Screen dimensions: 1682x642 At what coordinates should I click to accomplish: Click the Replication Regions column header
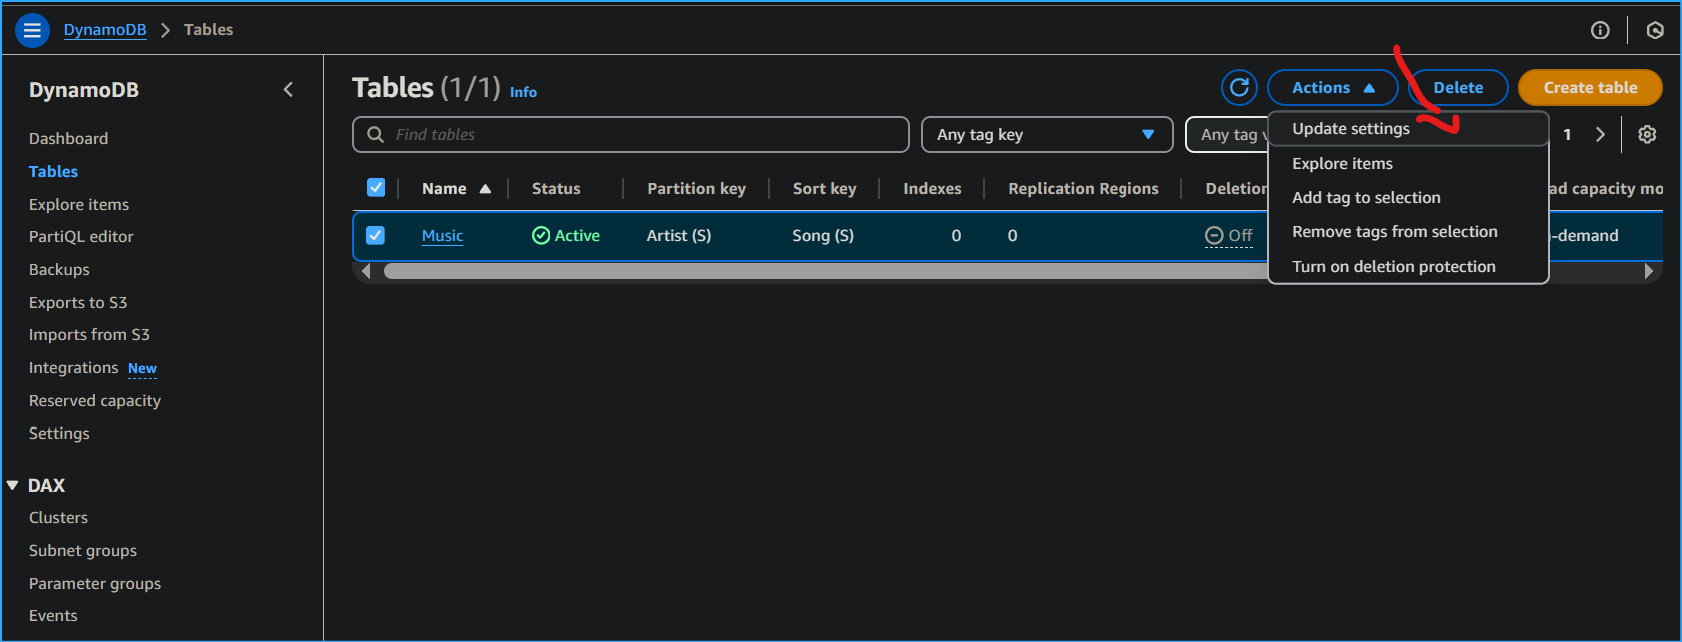click(1083, 188)
